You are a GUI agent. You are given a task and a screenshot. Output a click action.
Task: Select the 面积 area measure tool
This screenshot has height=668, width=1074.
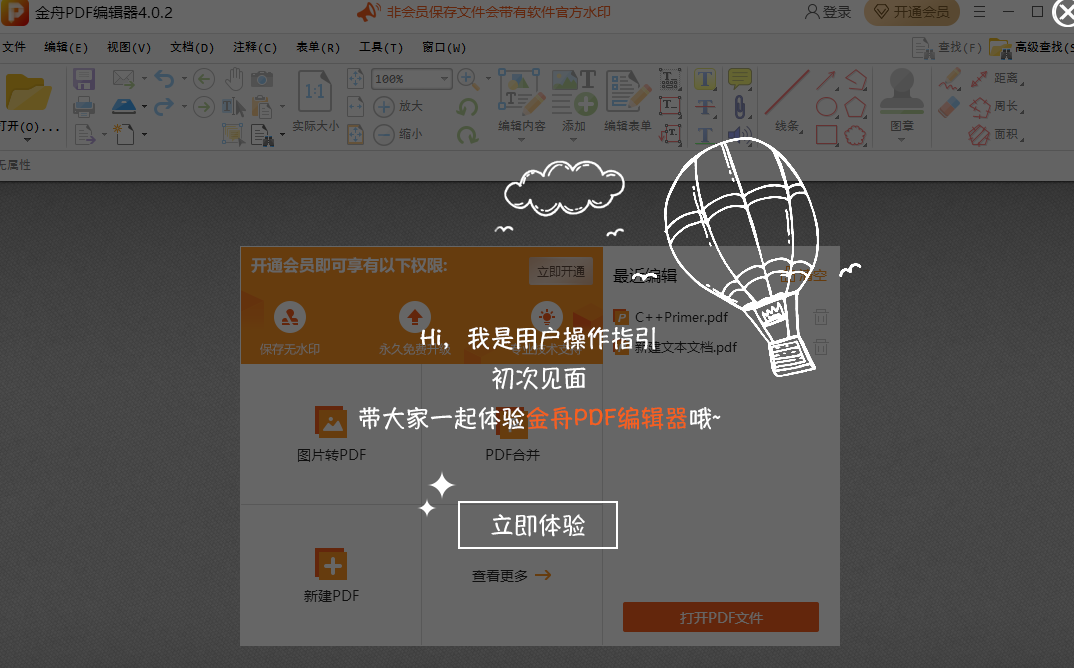tap(997, 135)
